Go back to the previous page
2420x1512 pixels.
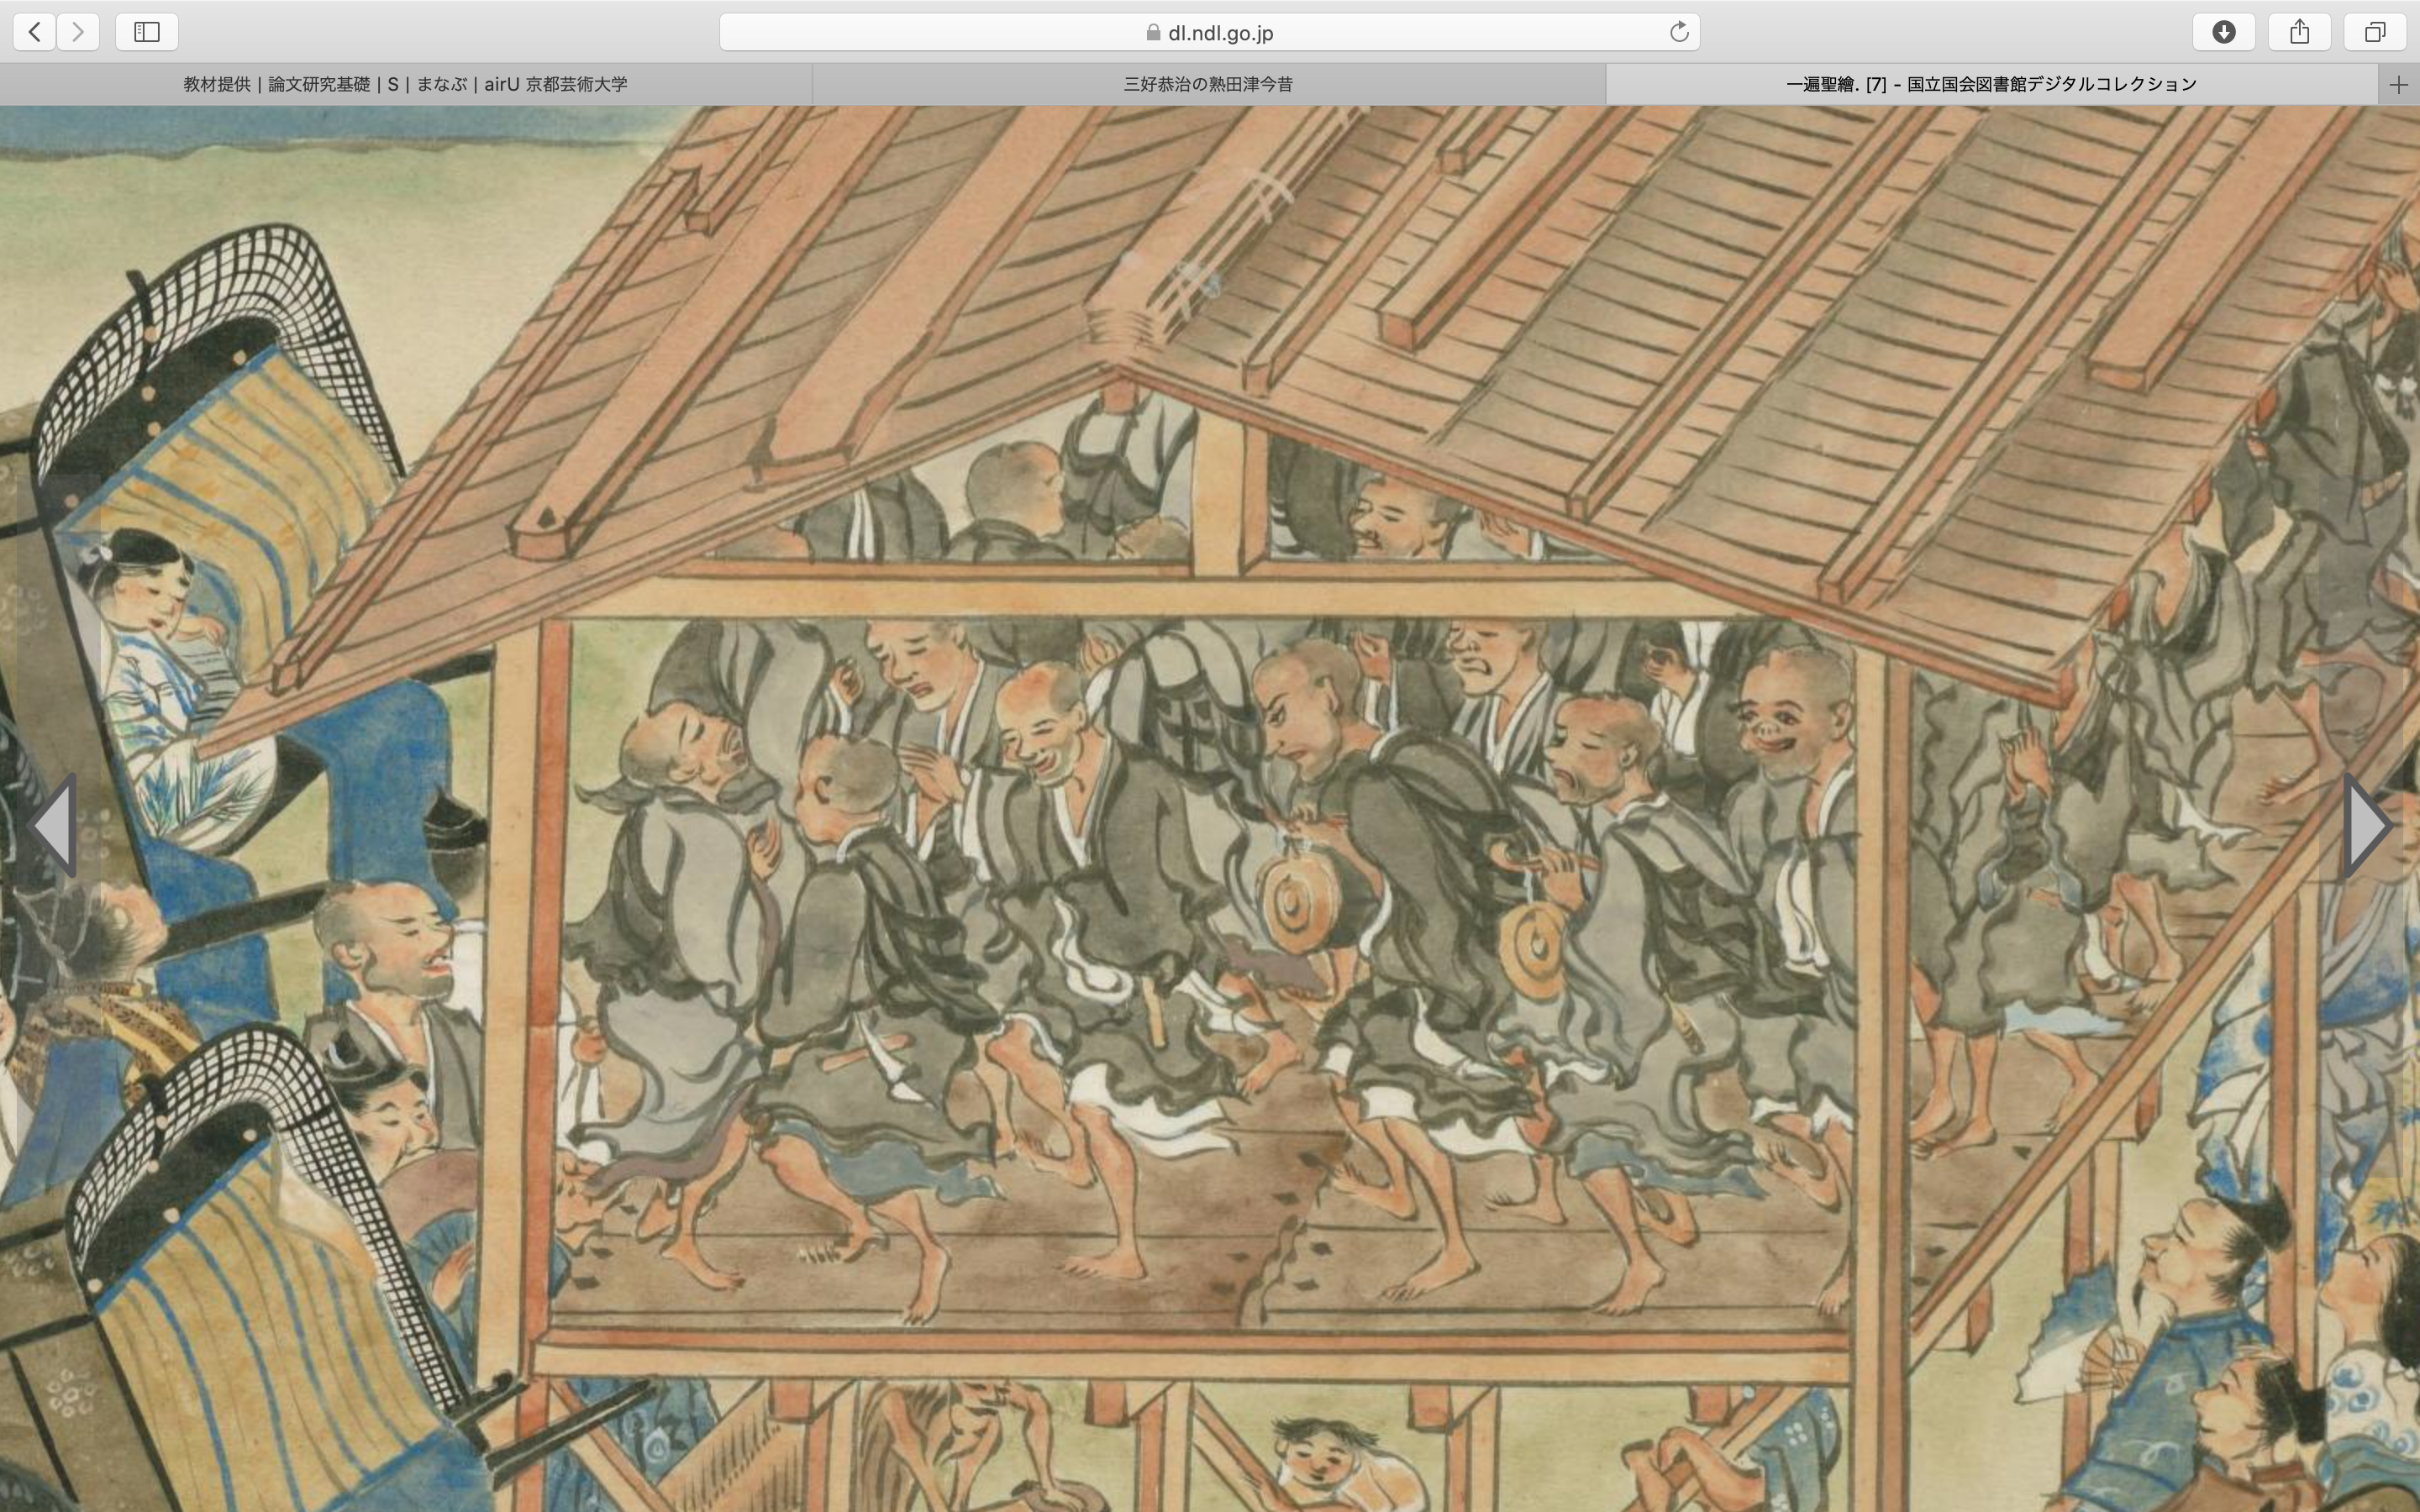35,32
